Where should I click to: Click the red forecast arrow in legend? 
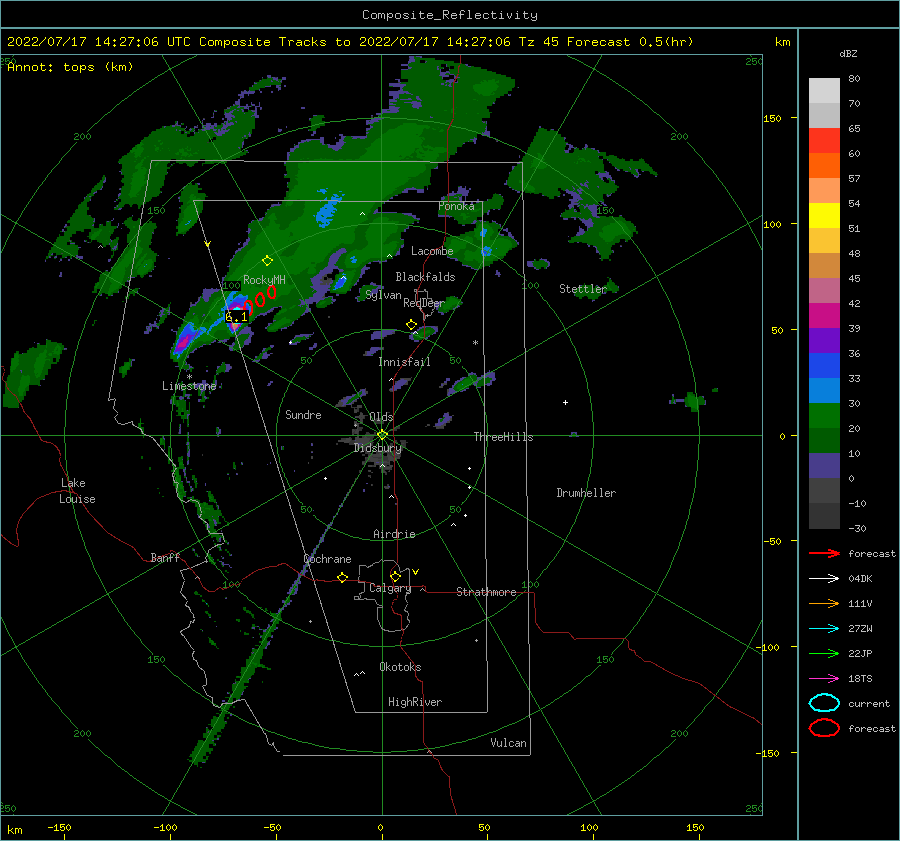[x=824, y=553]
